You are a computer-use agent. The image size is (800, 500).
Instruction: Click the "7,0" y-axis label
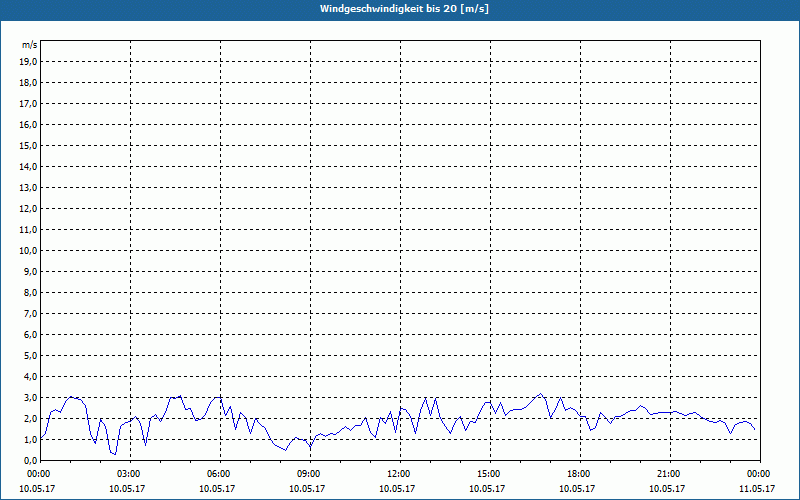(30, 313)
